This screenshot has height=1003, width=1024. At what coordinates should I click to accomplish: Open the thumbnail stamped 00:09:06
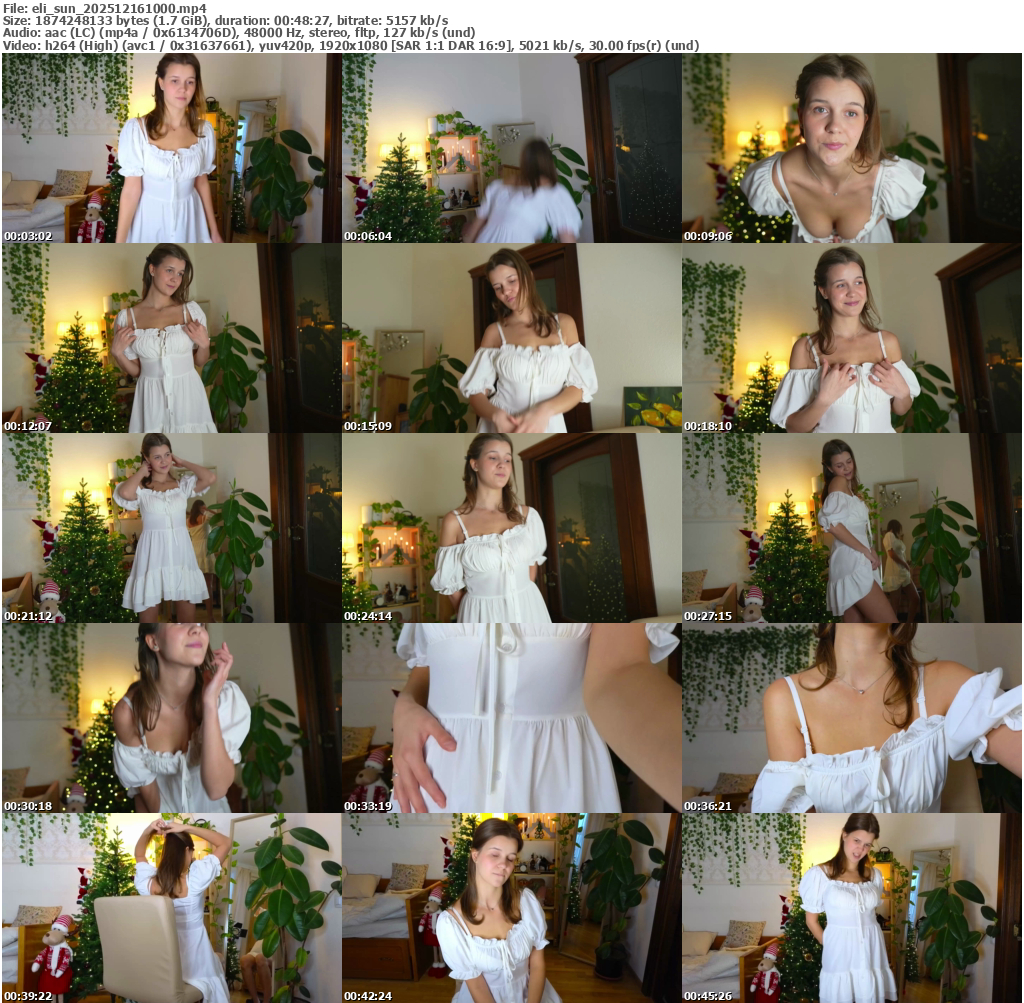pos(852,148)
